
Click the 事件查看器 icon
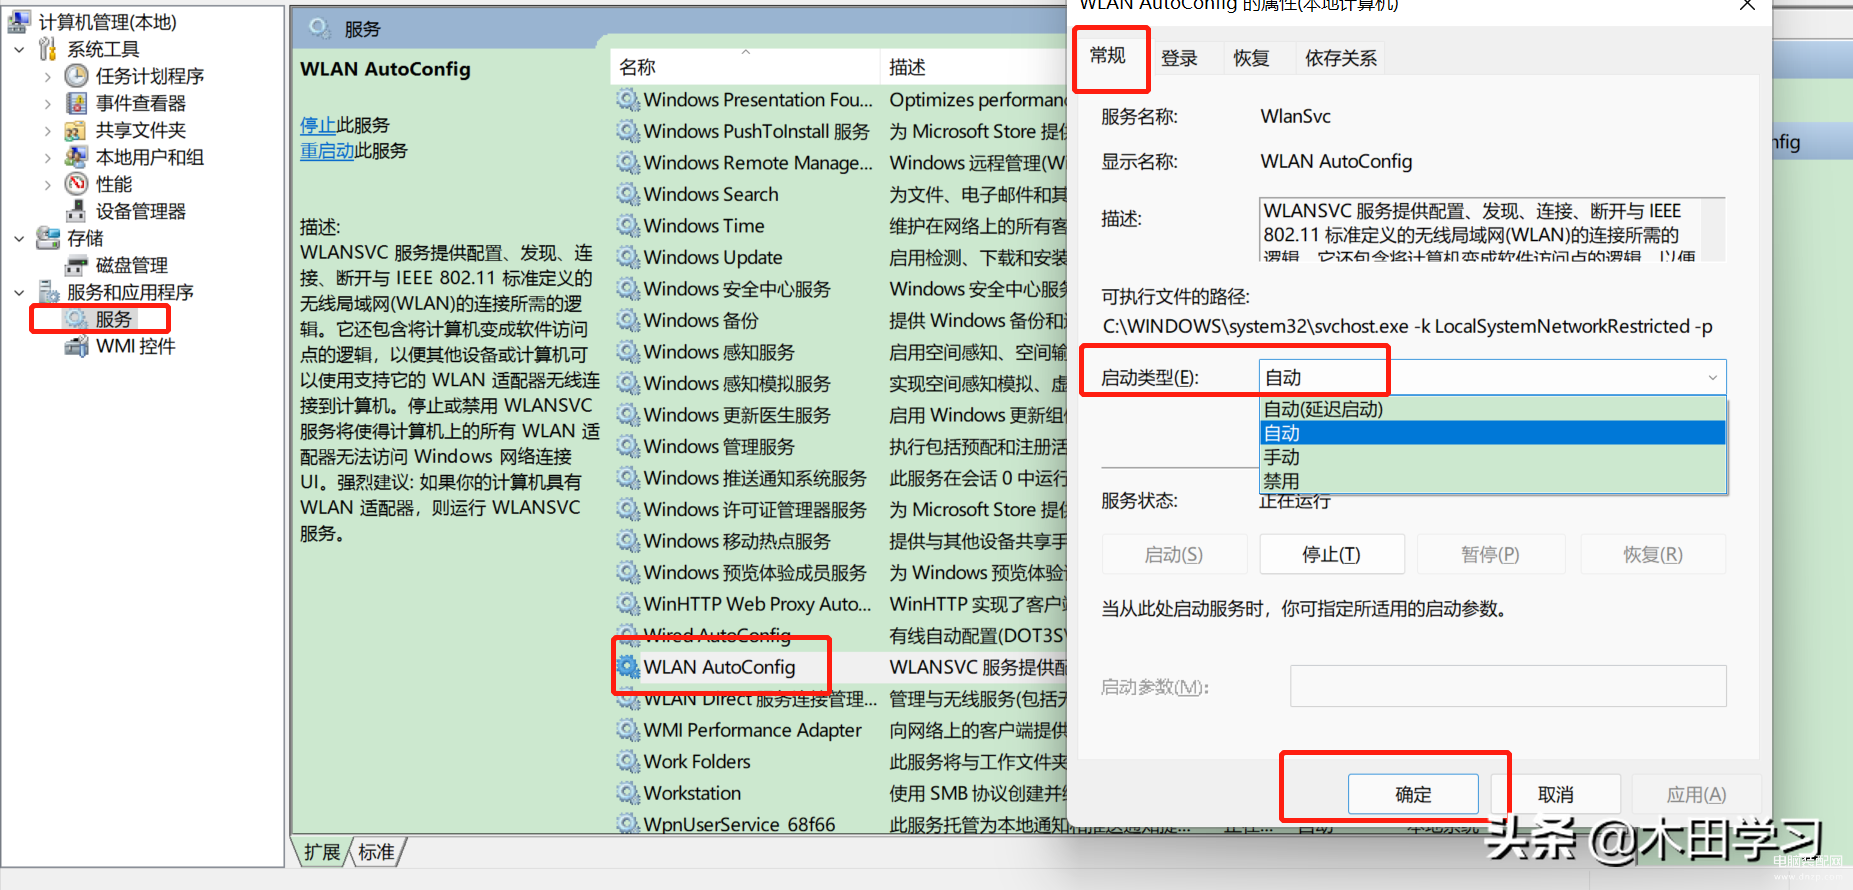point(76,102)
